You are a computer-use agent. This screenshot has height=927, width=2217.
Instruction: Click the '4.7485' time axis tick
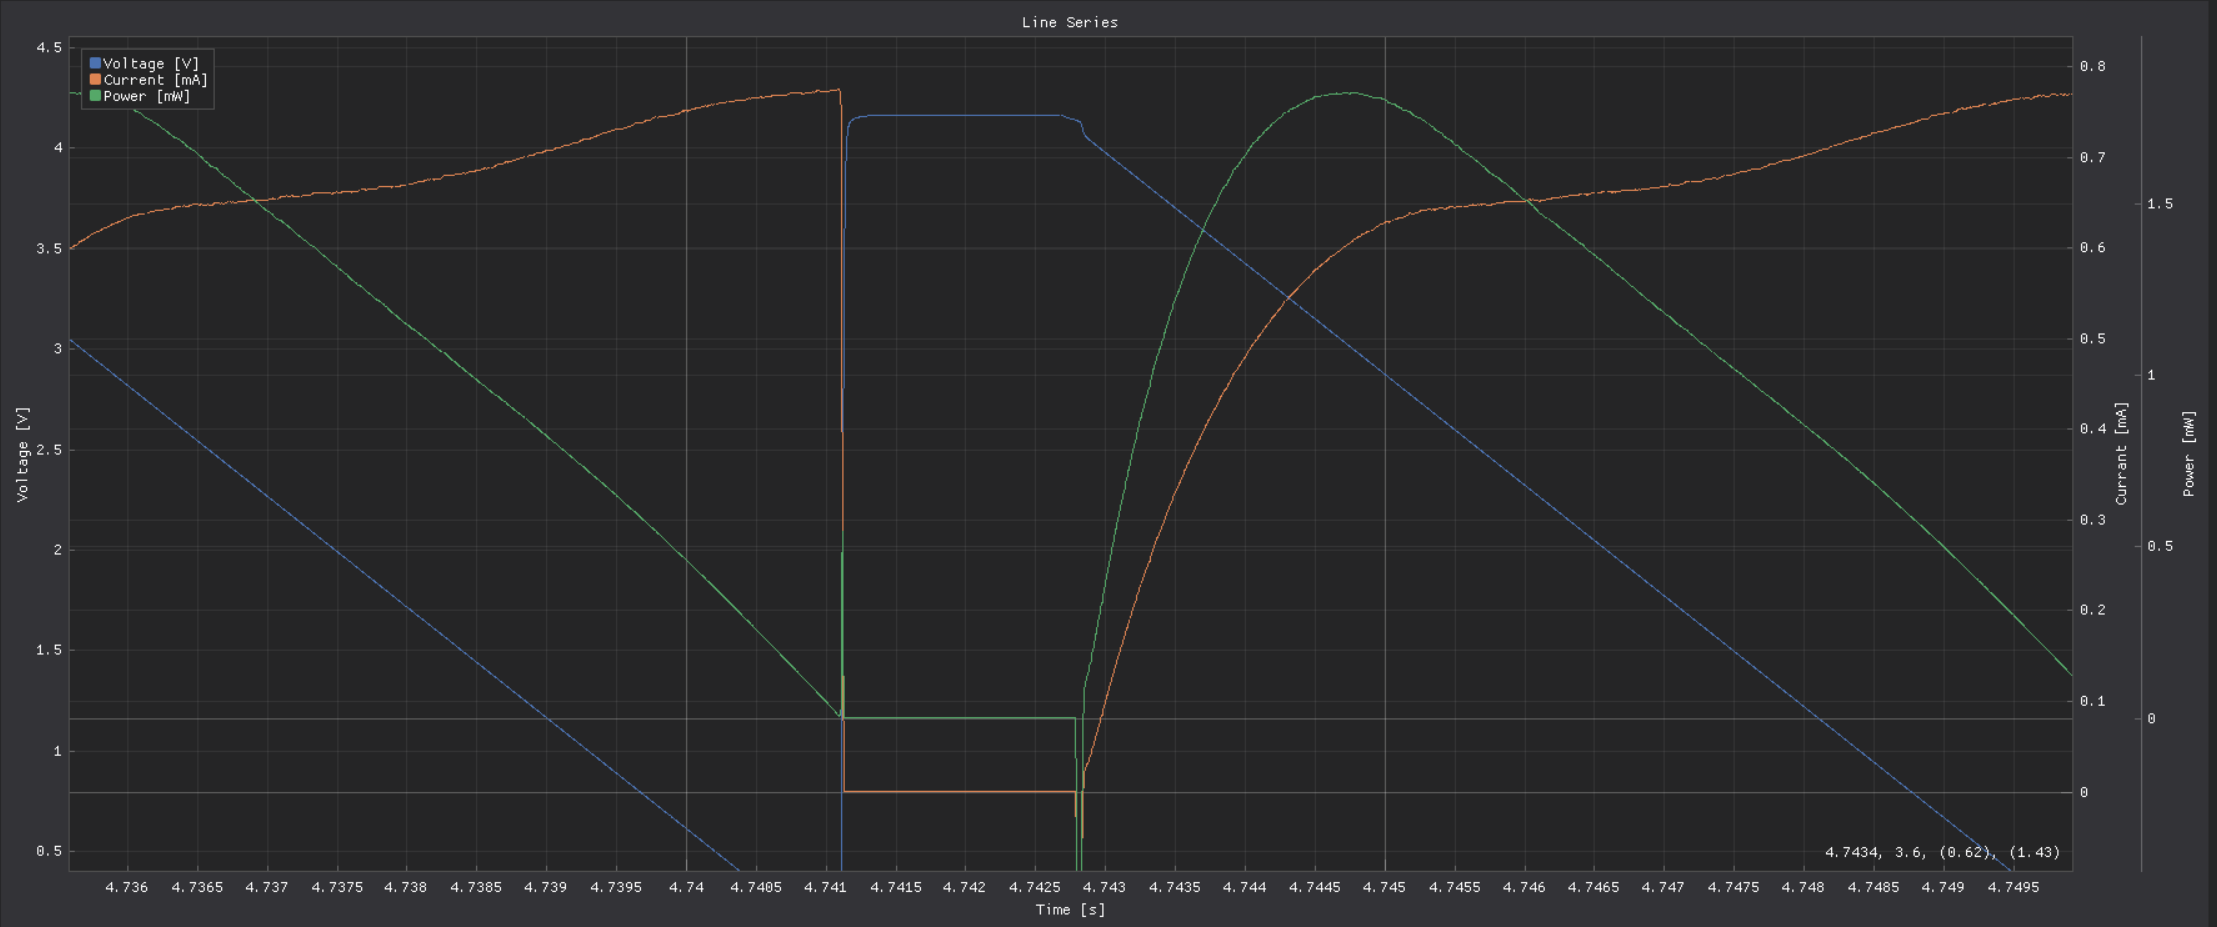click(1874, 887)
